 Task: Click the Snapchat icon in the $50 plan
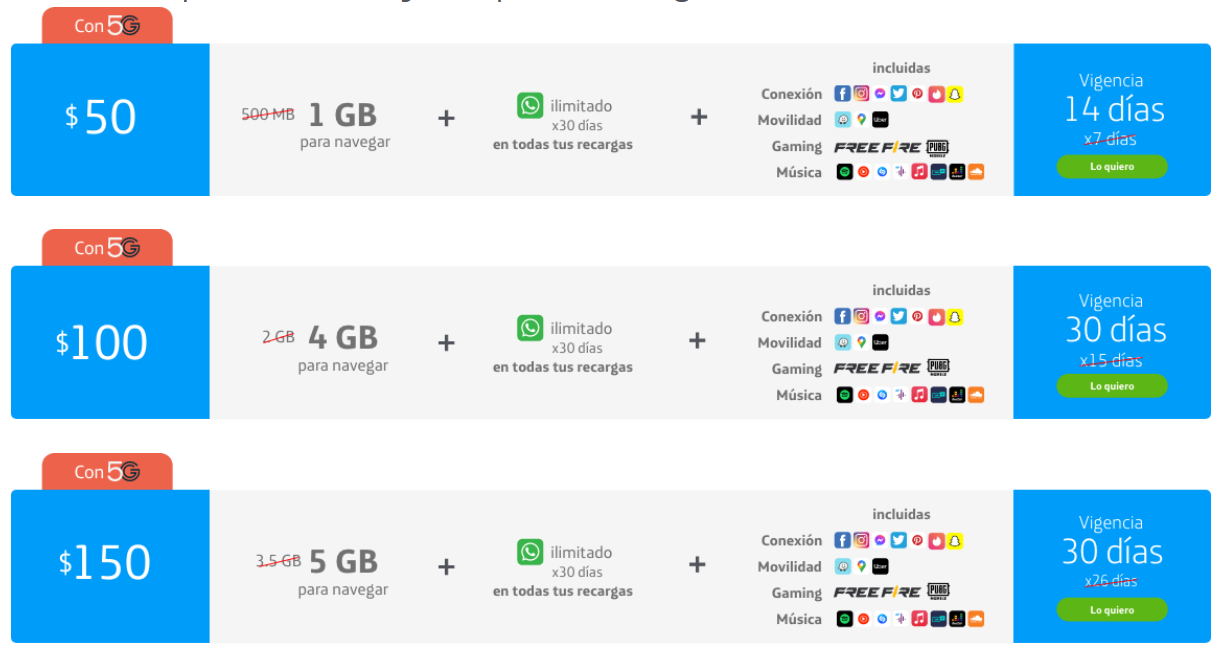click(x=955, y=94)
